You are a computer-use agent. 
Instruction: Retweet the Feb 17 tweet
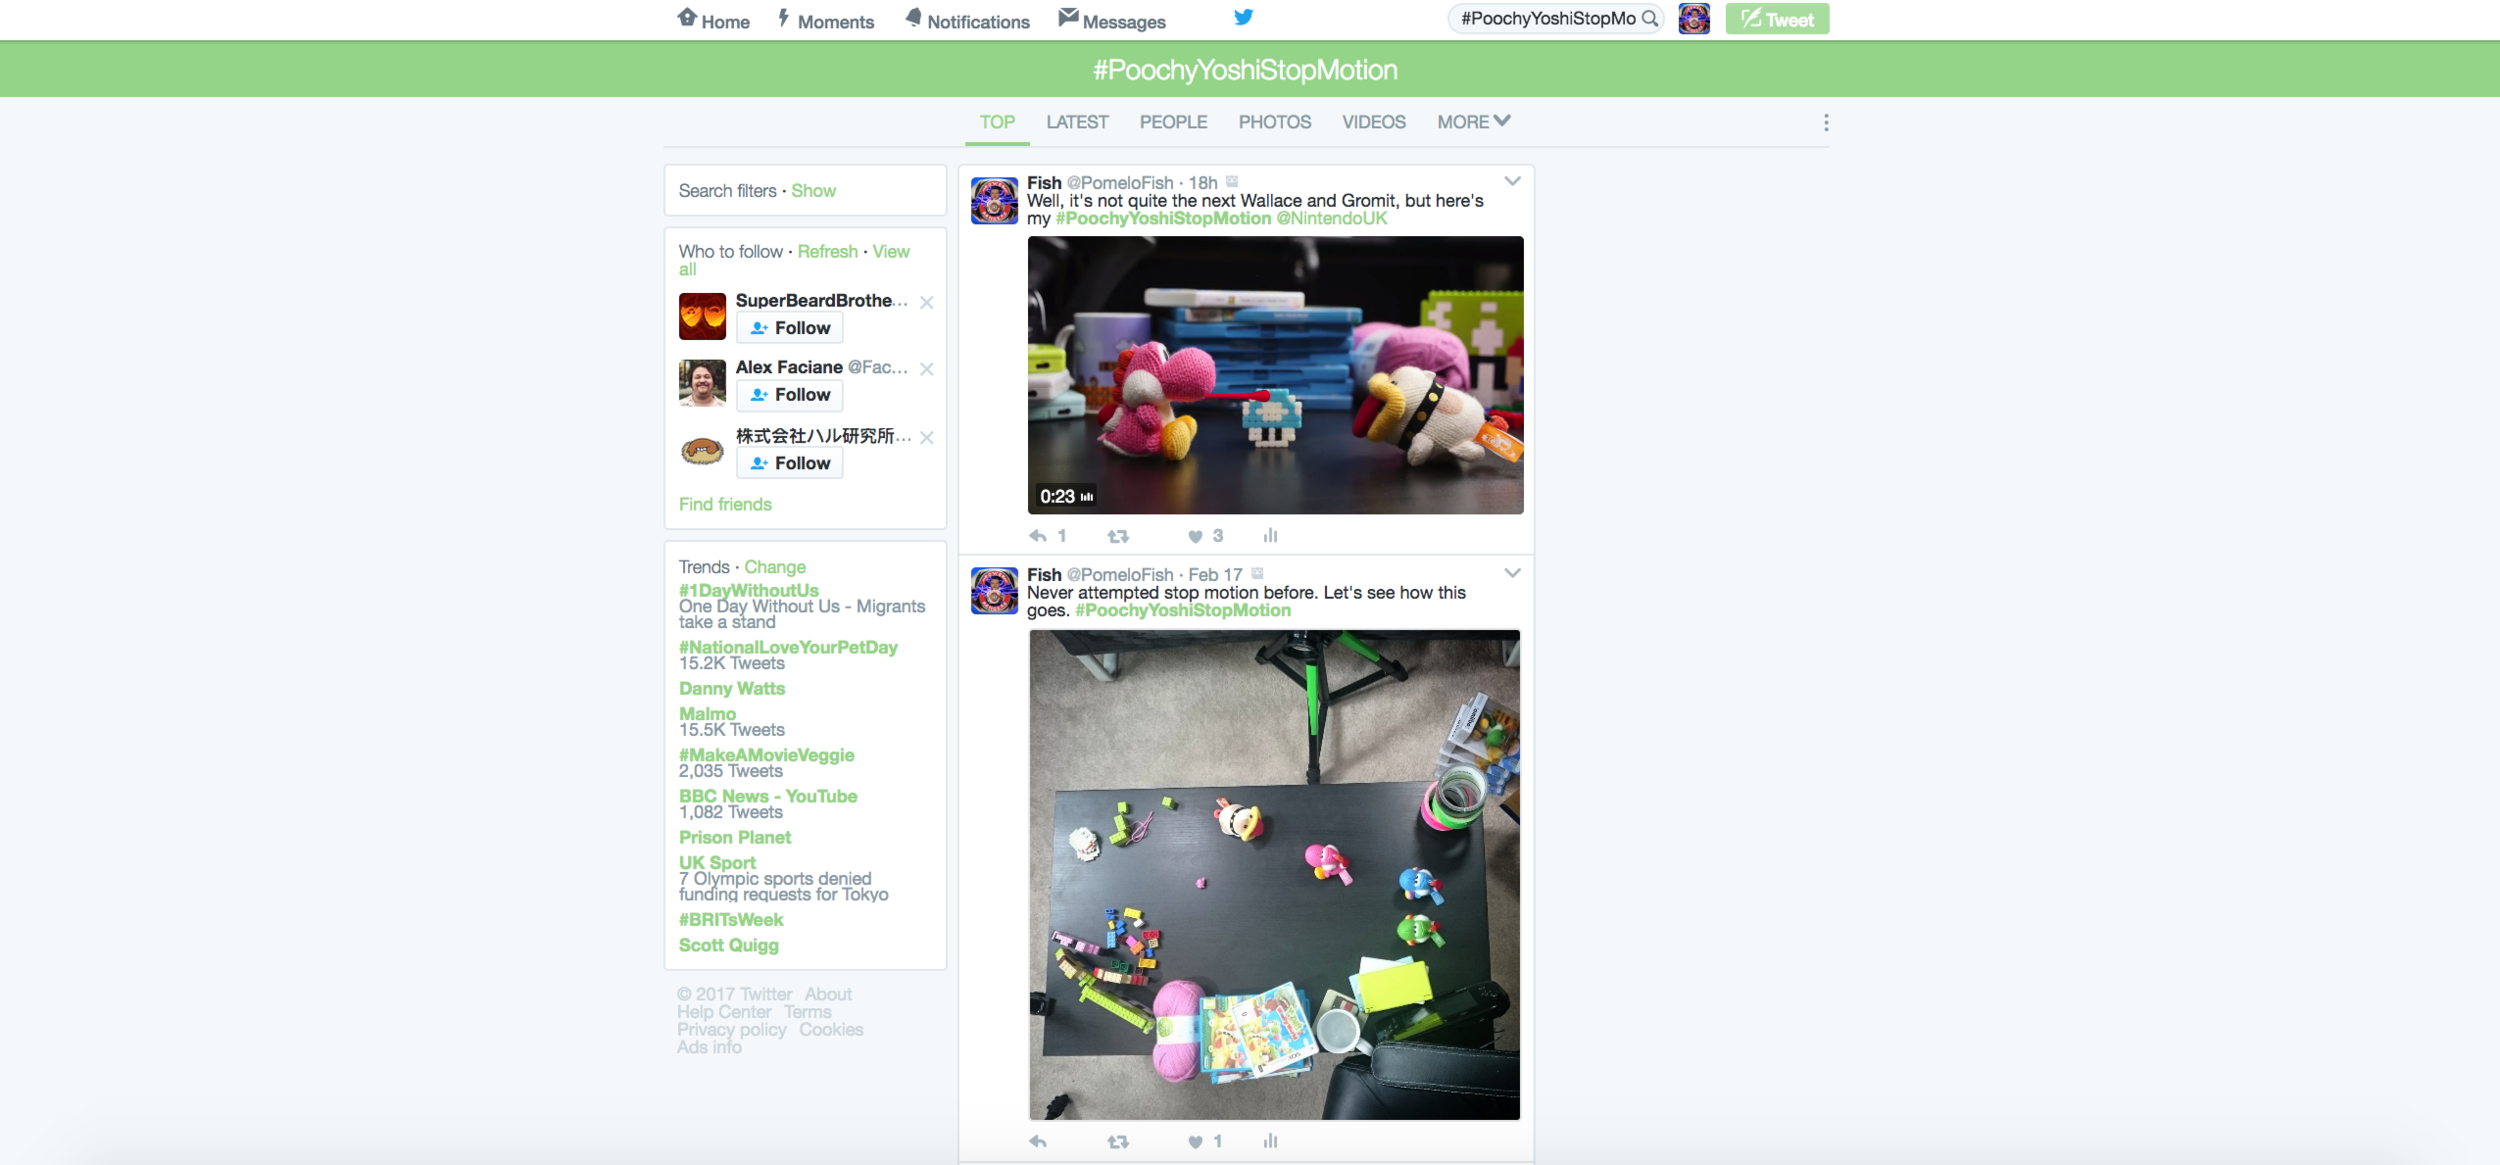(1118, 1141)
